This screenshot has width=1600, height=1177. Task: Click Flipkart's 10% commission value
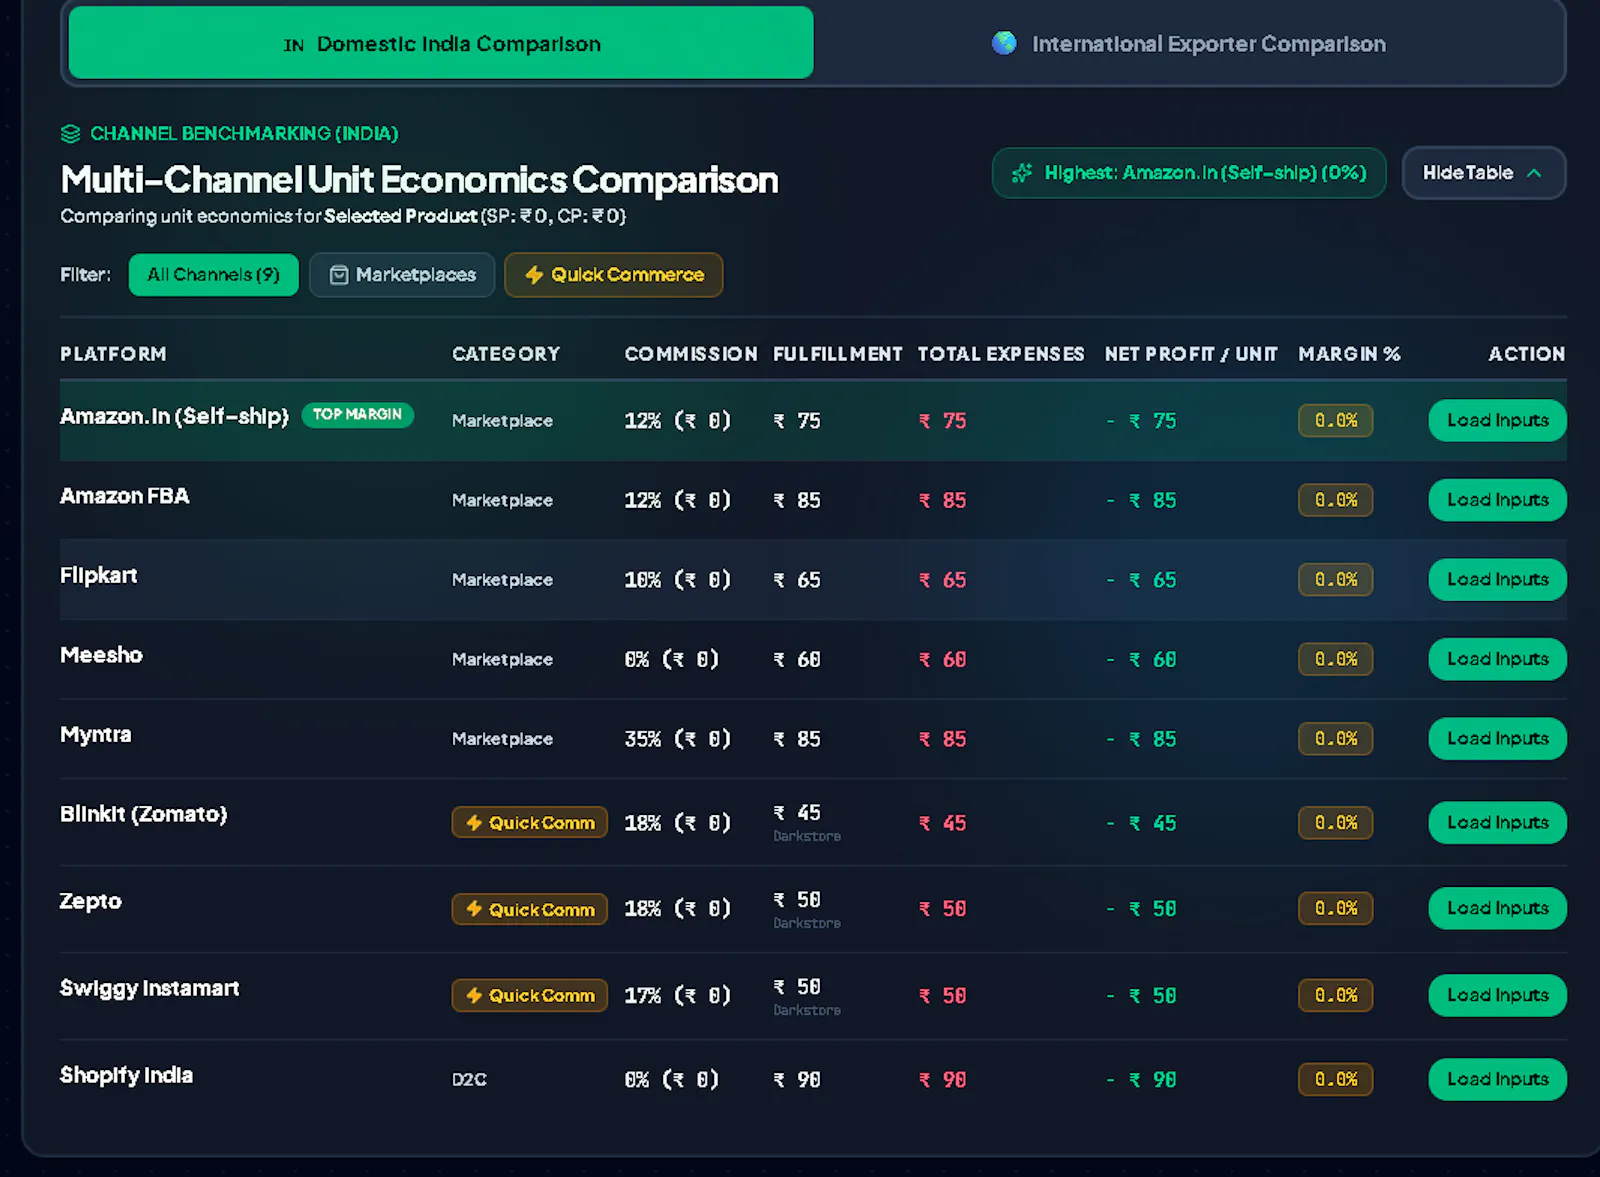pyautogui.click(x=678, y=580)
